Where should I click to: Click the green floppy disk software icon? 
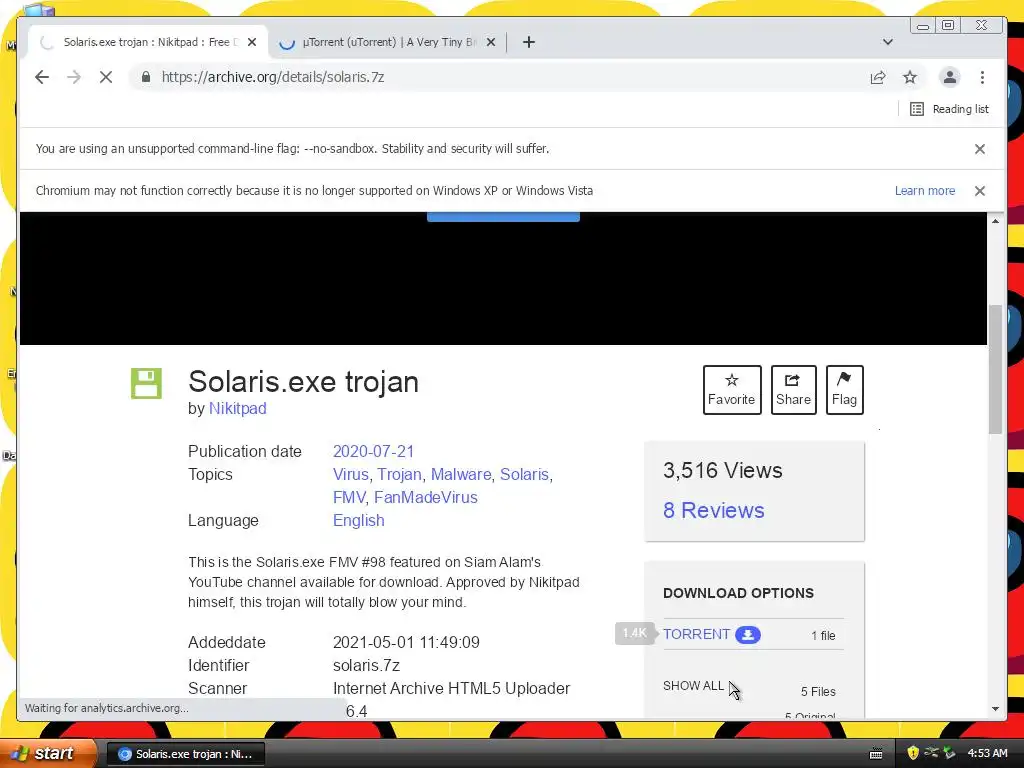pyautogui.click(x=146, y=383)
